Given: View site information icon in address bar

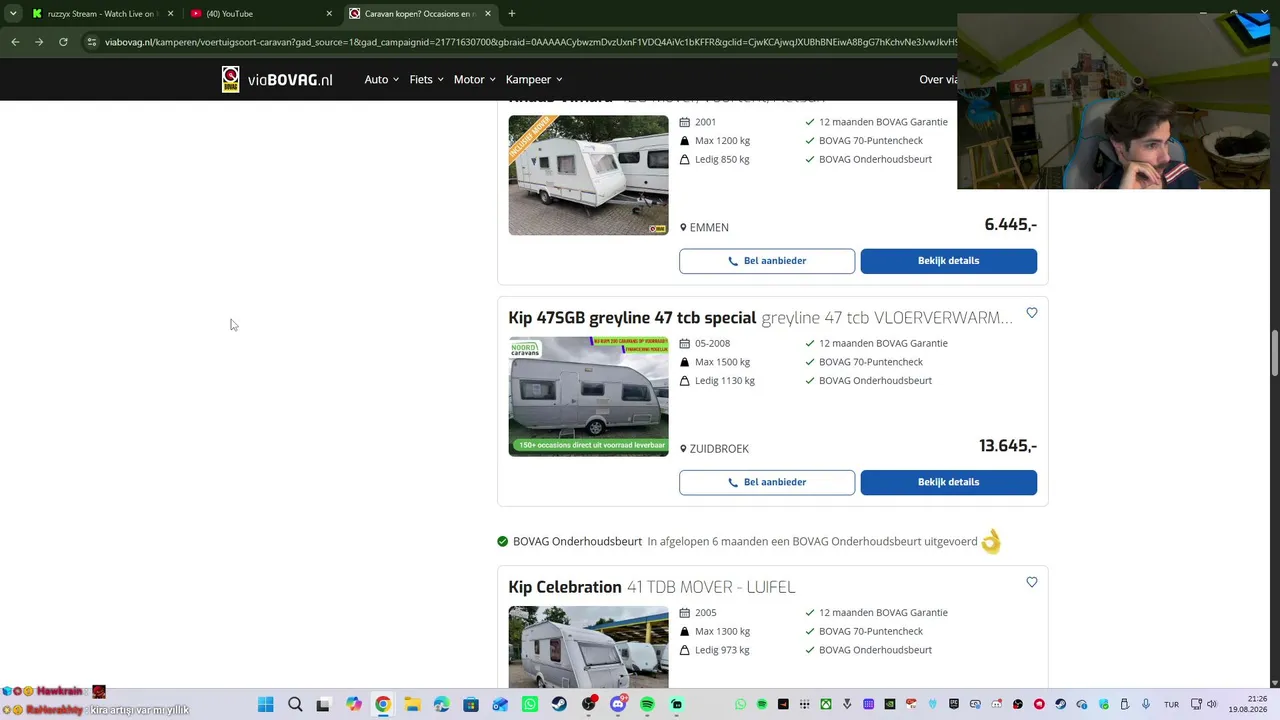Looking at the screenshot, I should (92, 42).
